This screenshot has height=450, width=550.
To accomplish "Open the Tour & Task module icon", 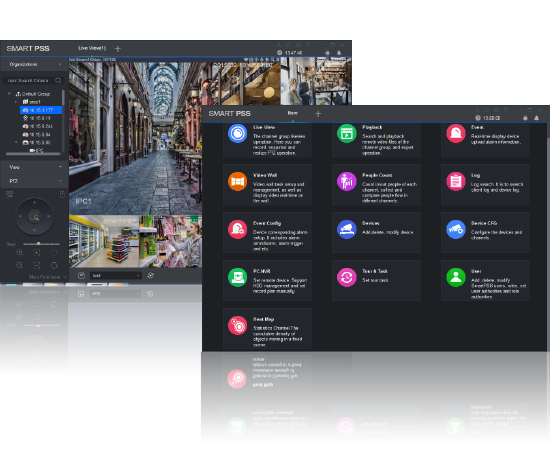I will pos(347,277).
